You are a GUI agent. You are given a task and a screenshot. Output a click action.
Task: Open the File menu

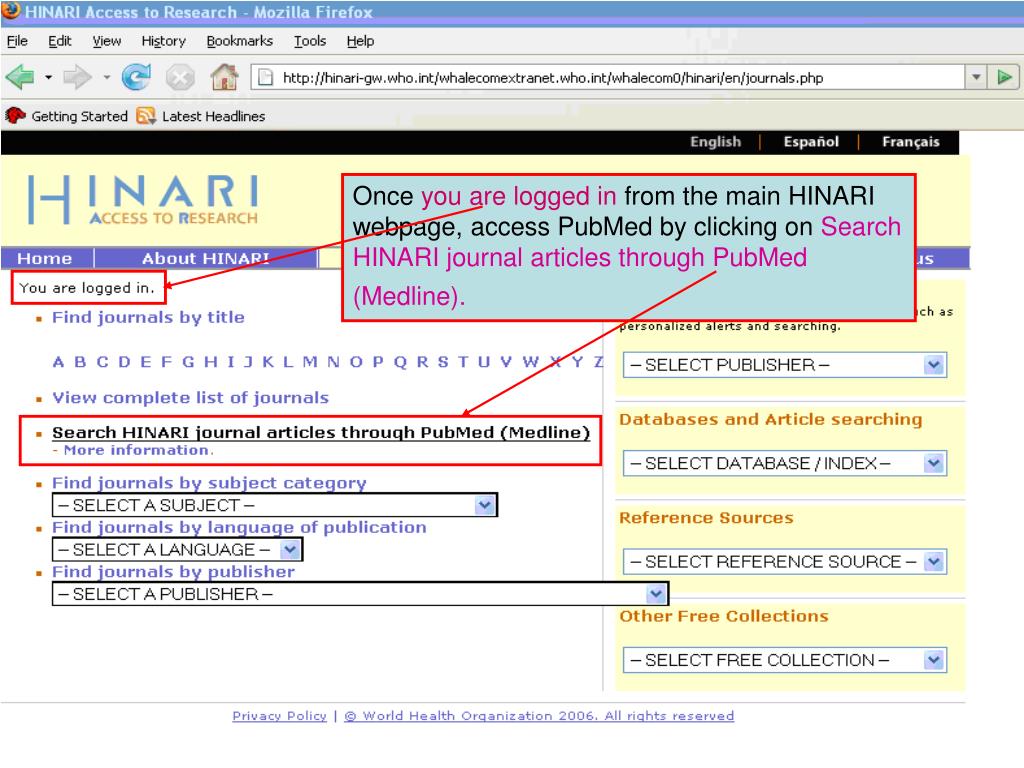(x=17, y=41)
